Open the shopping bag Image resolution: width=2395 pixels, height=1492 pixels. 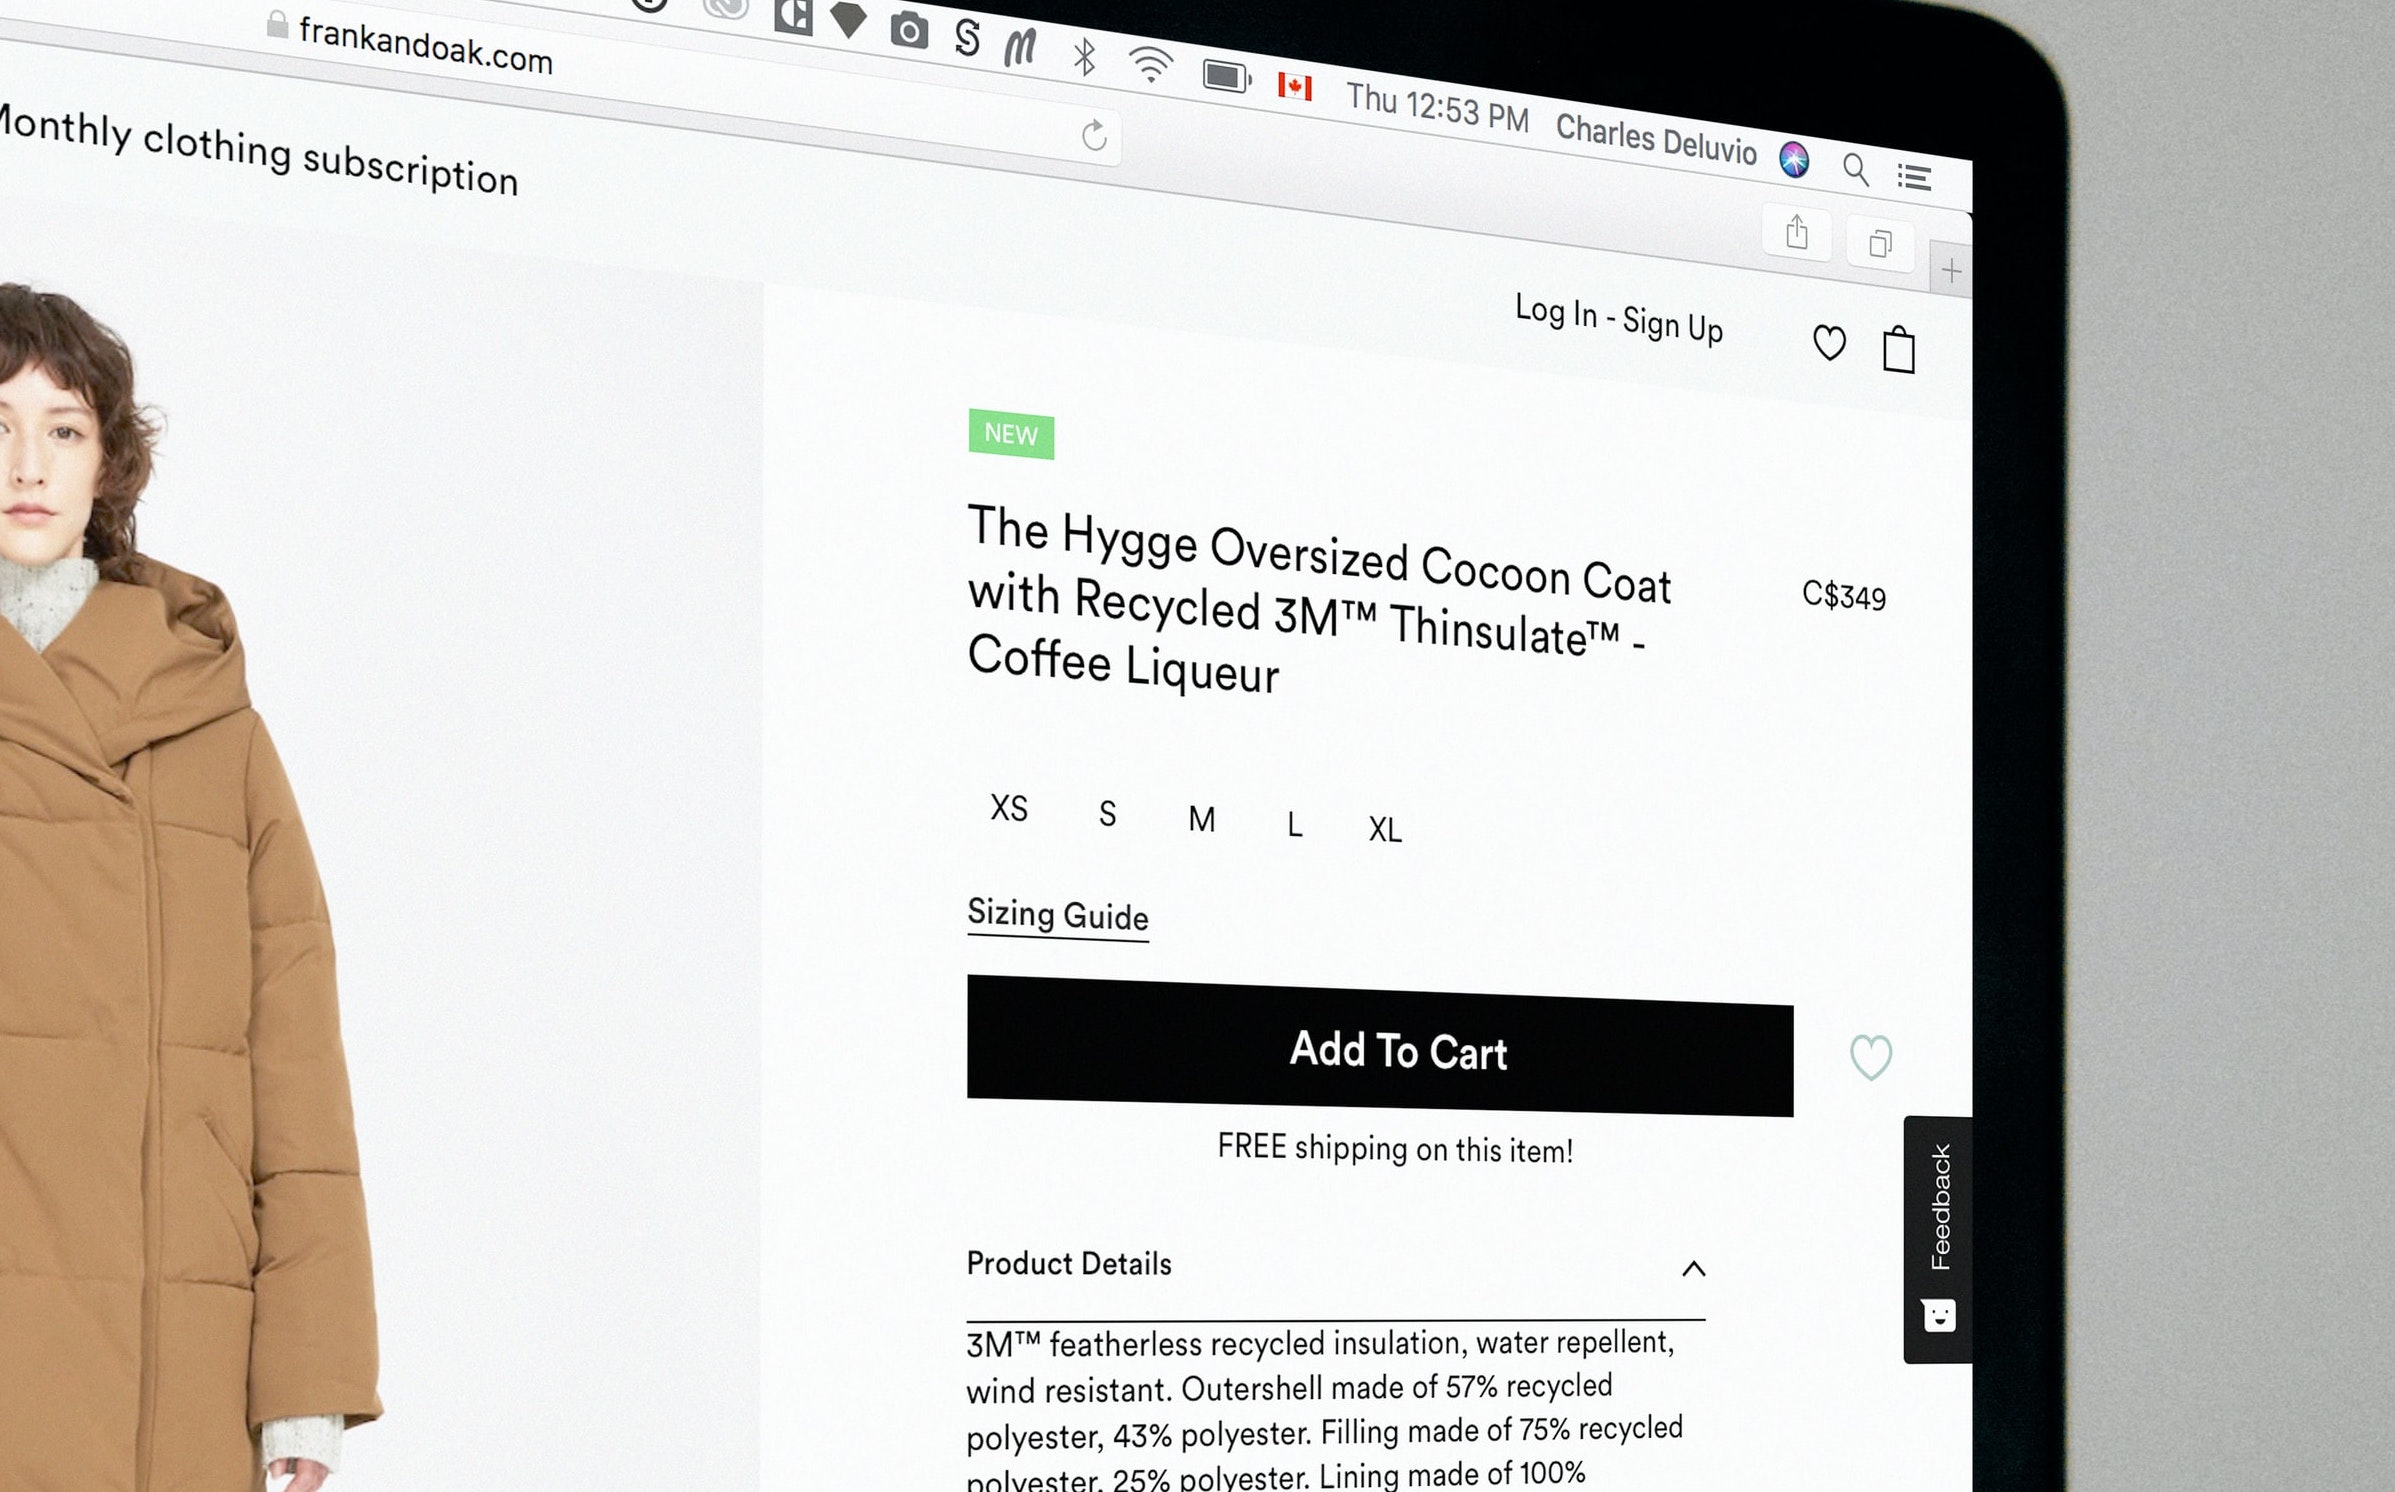(1898, 349)
